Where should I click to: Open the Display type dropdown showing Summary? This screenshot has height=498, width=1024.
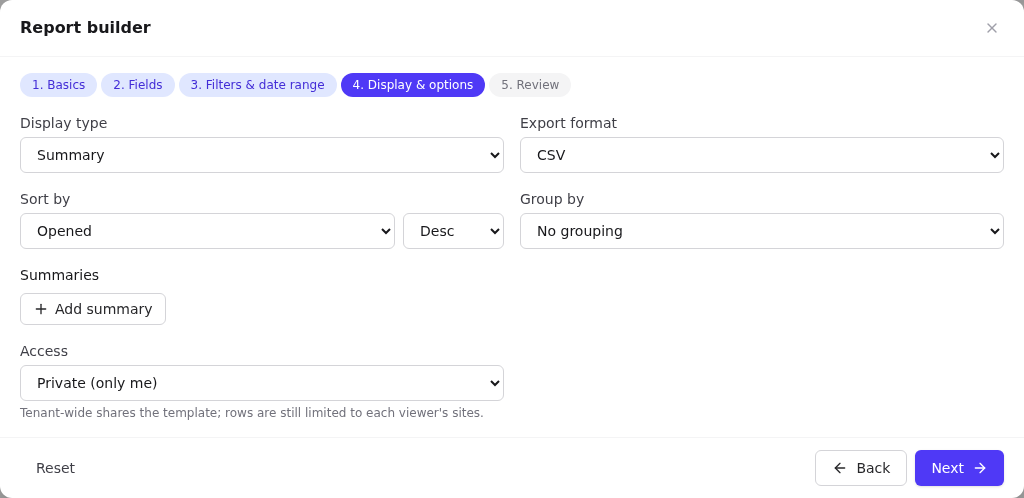pyautogui.click(x=262, y=155)
